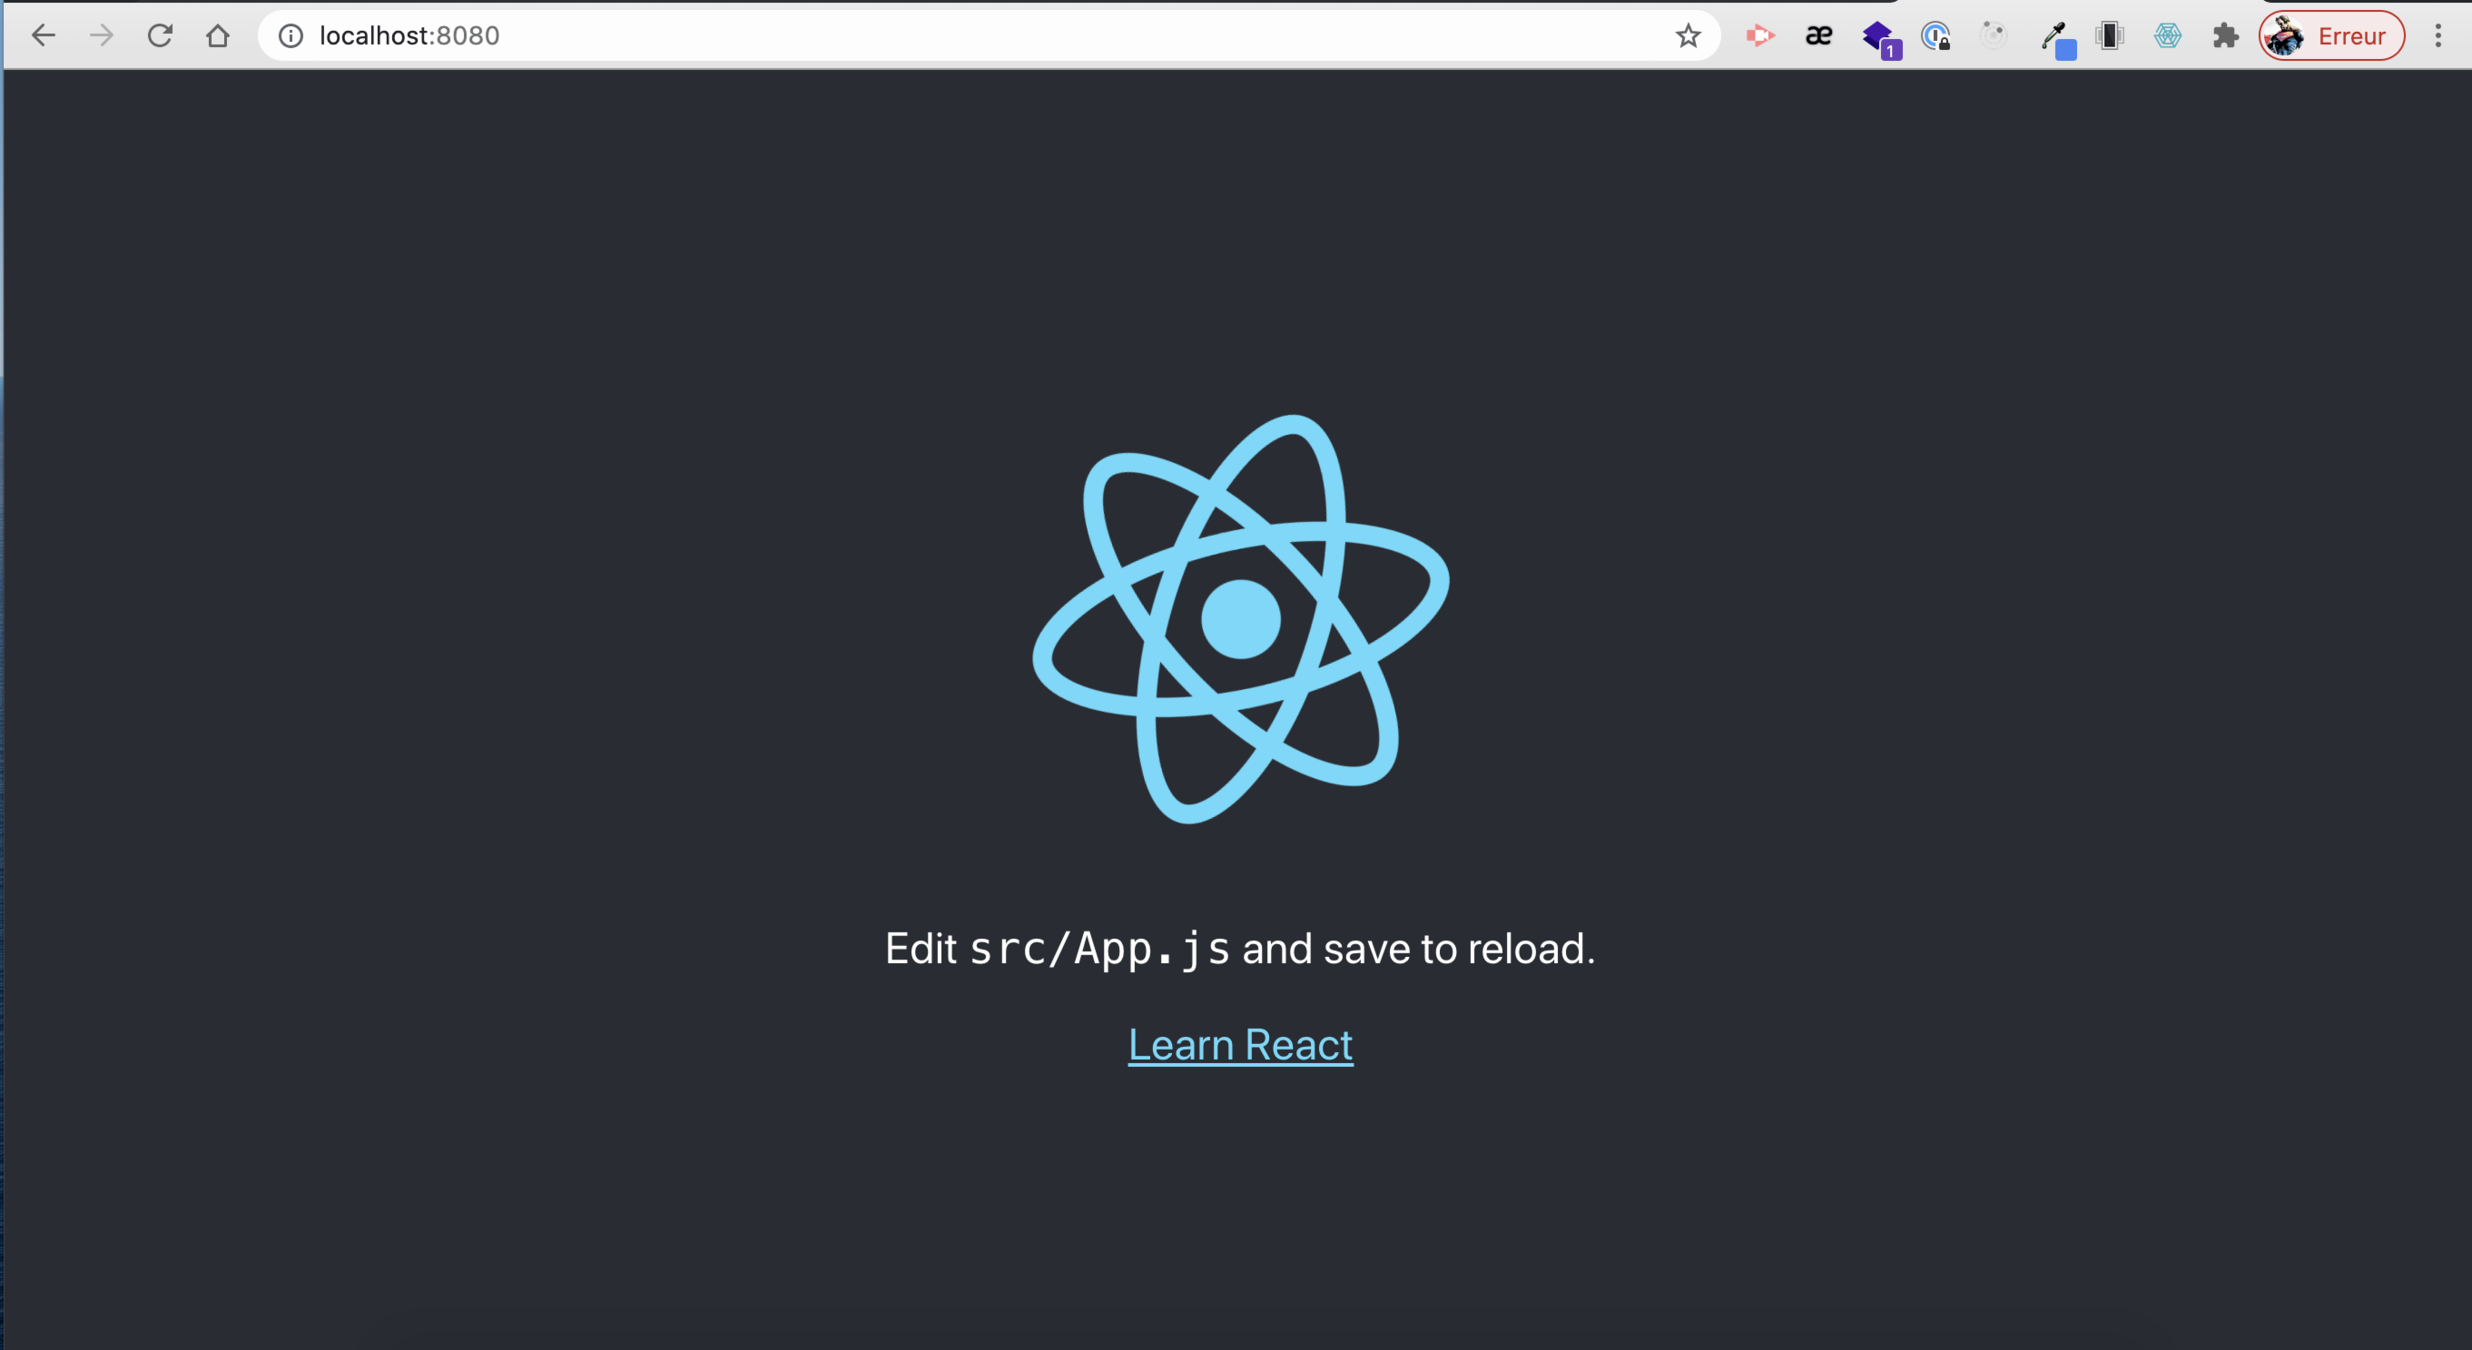Open the Extensions puzzle piece menu

point(2225,36)
